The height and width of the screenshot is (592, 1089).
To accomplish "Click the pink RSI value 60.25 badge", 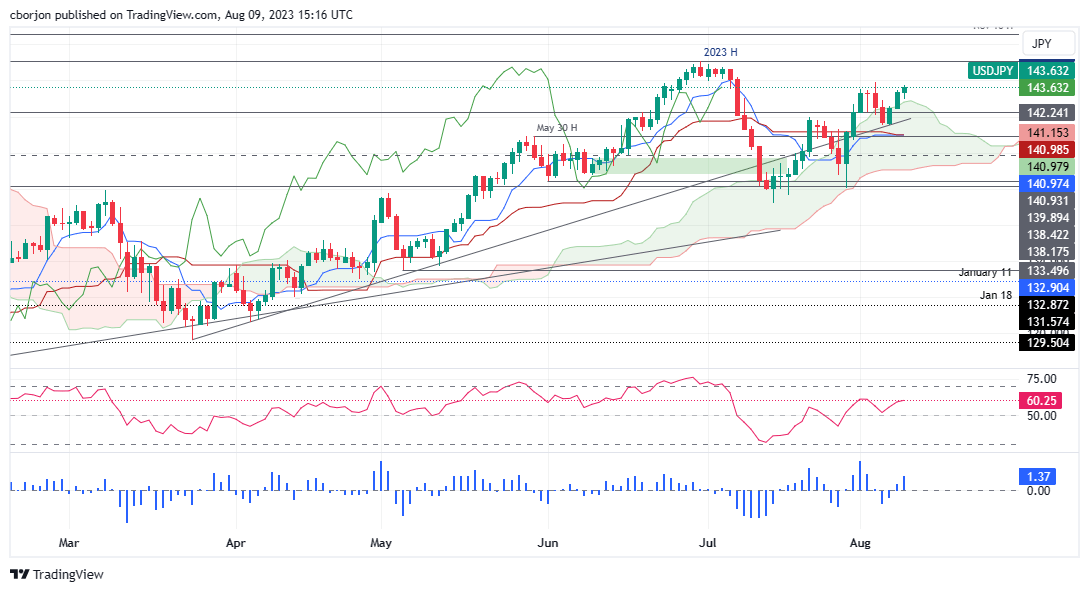I will click(x=1042, y=400).
